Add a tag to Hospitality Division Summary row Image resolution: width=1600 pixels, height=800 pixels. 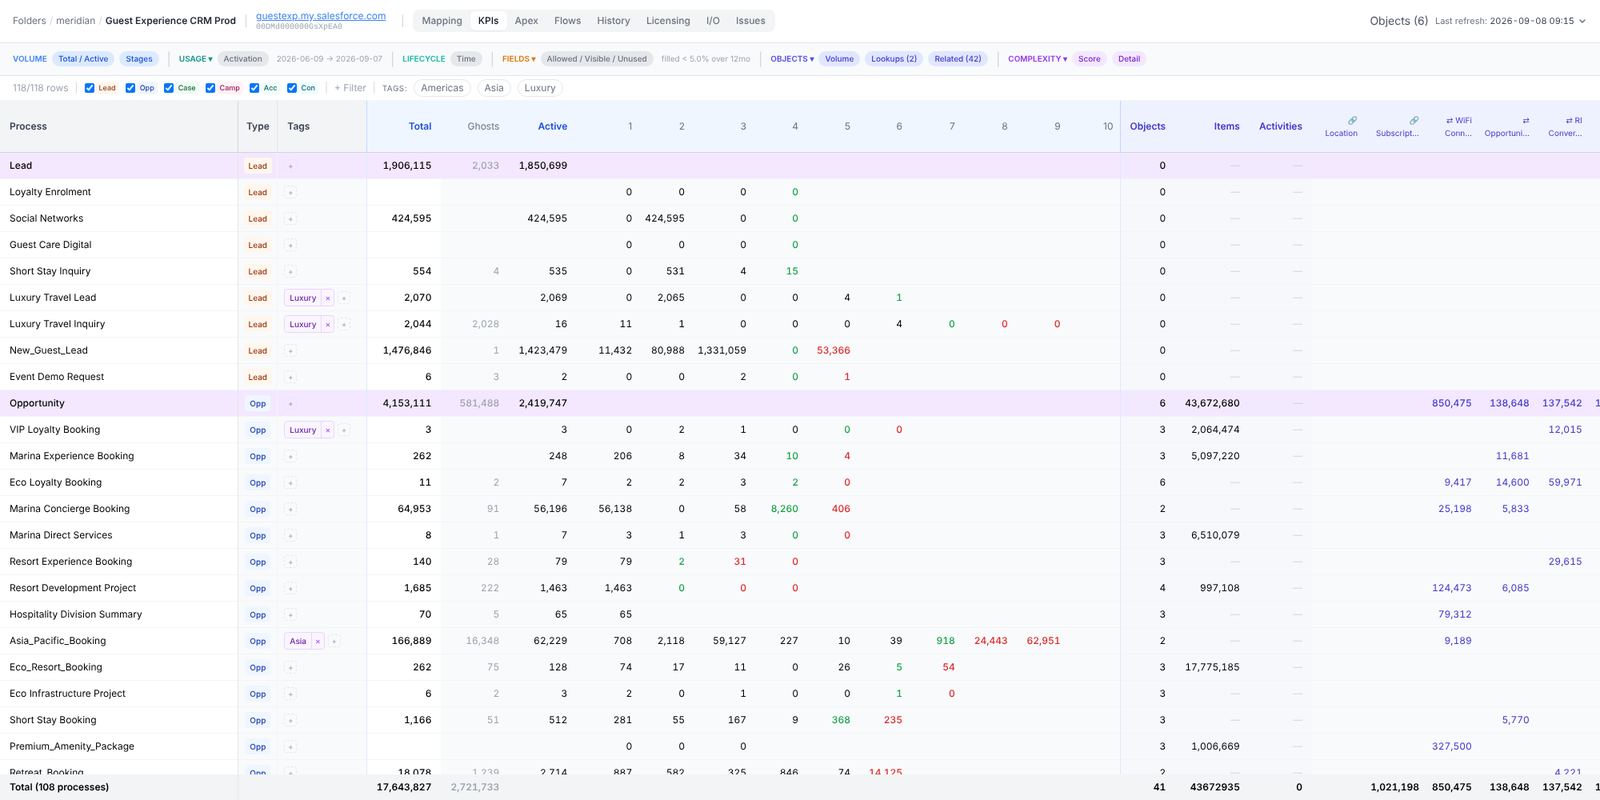290,615
